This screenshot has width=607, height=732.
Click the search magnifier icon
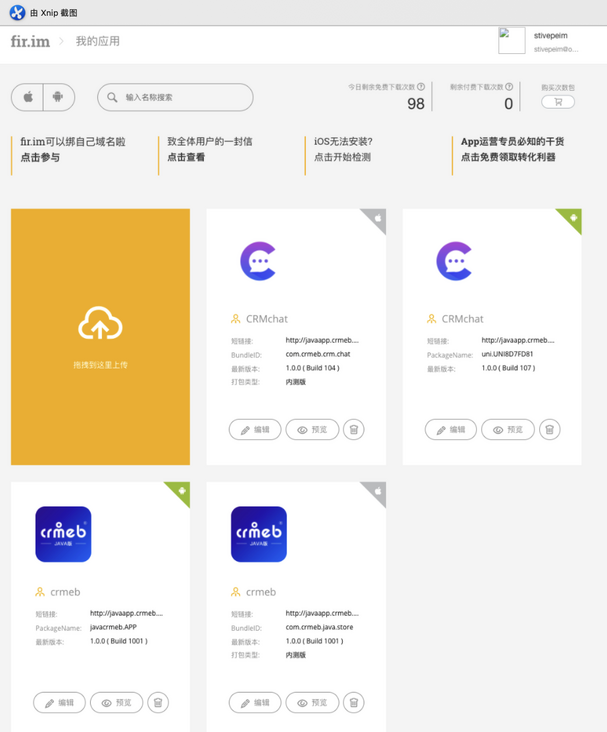pyautogui.click(x=112, y=97)
